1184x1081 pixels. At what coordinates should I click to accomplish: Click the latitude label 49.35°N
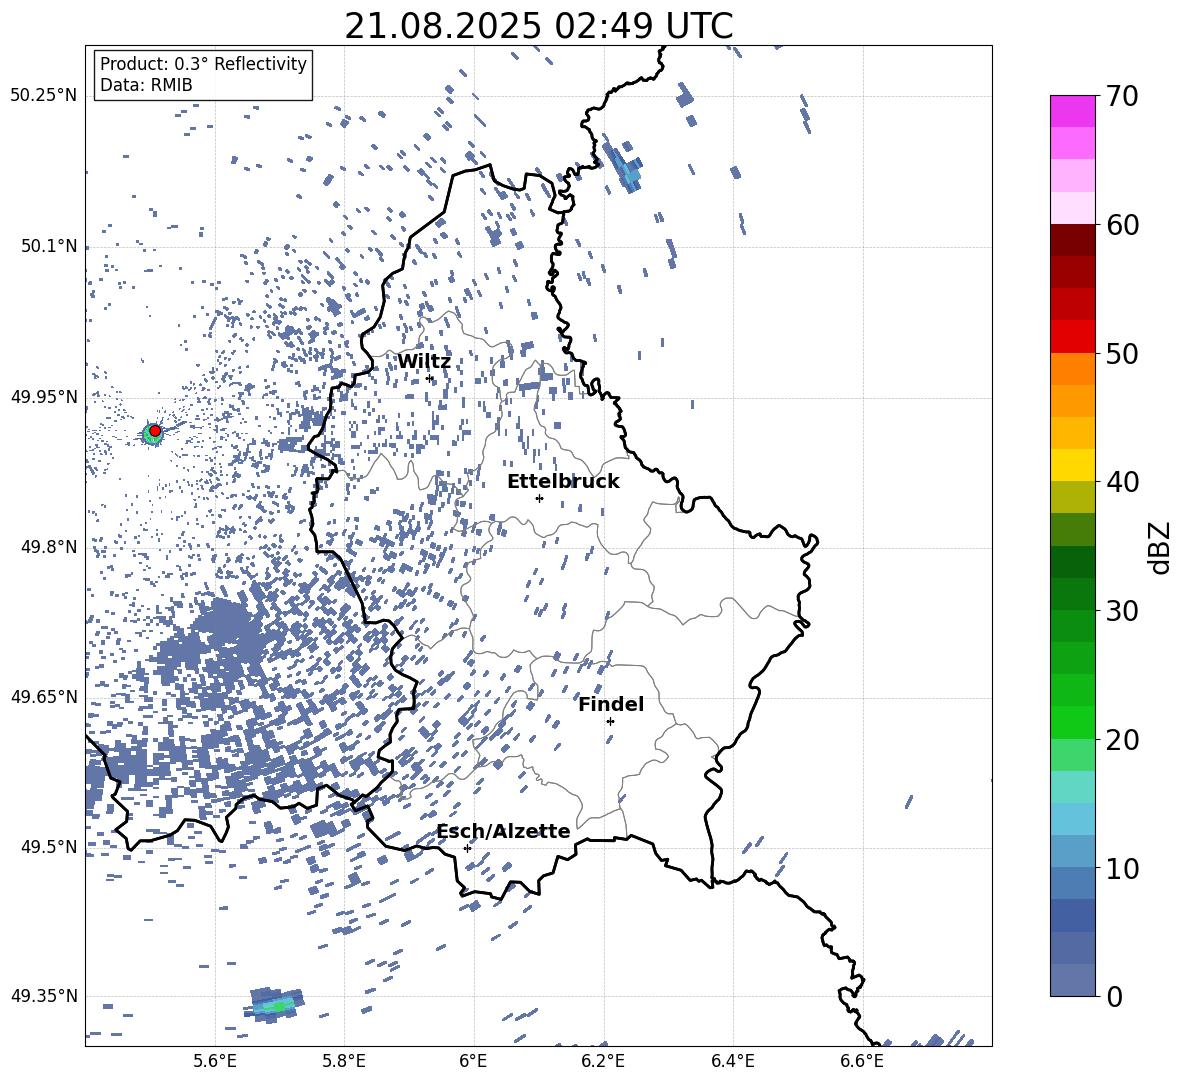tap(44, 996)
